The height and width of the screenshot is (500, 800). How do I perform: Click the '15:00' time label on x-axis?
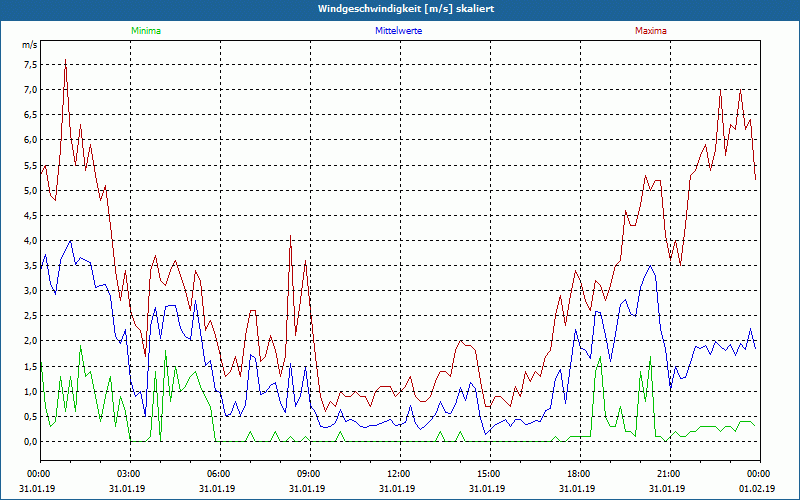click(x=490, y=474)
